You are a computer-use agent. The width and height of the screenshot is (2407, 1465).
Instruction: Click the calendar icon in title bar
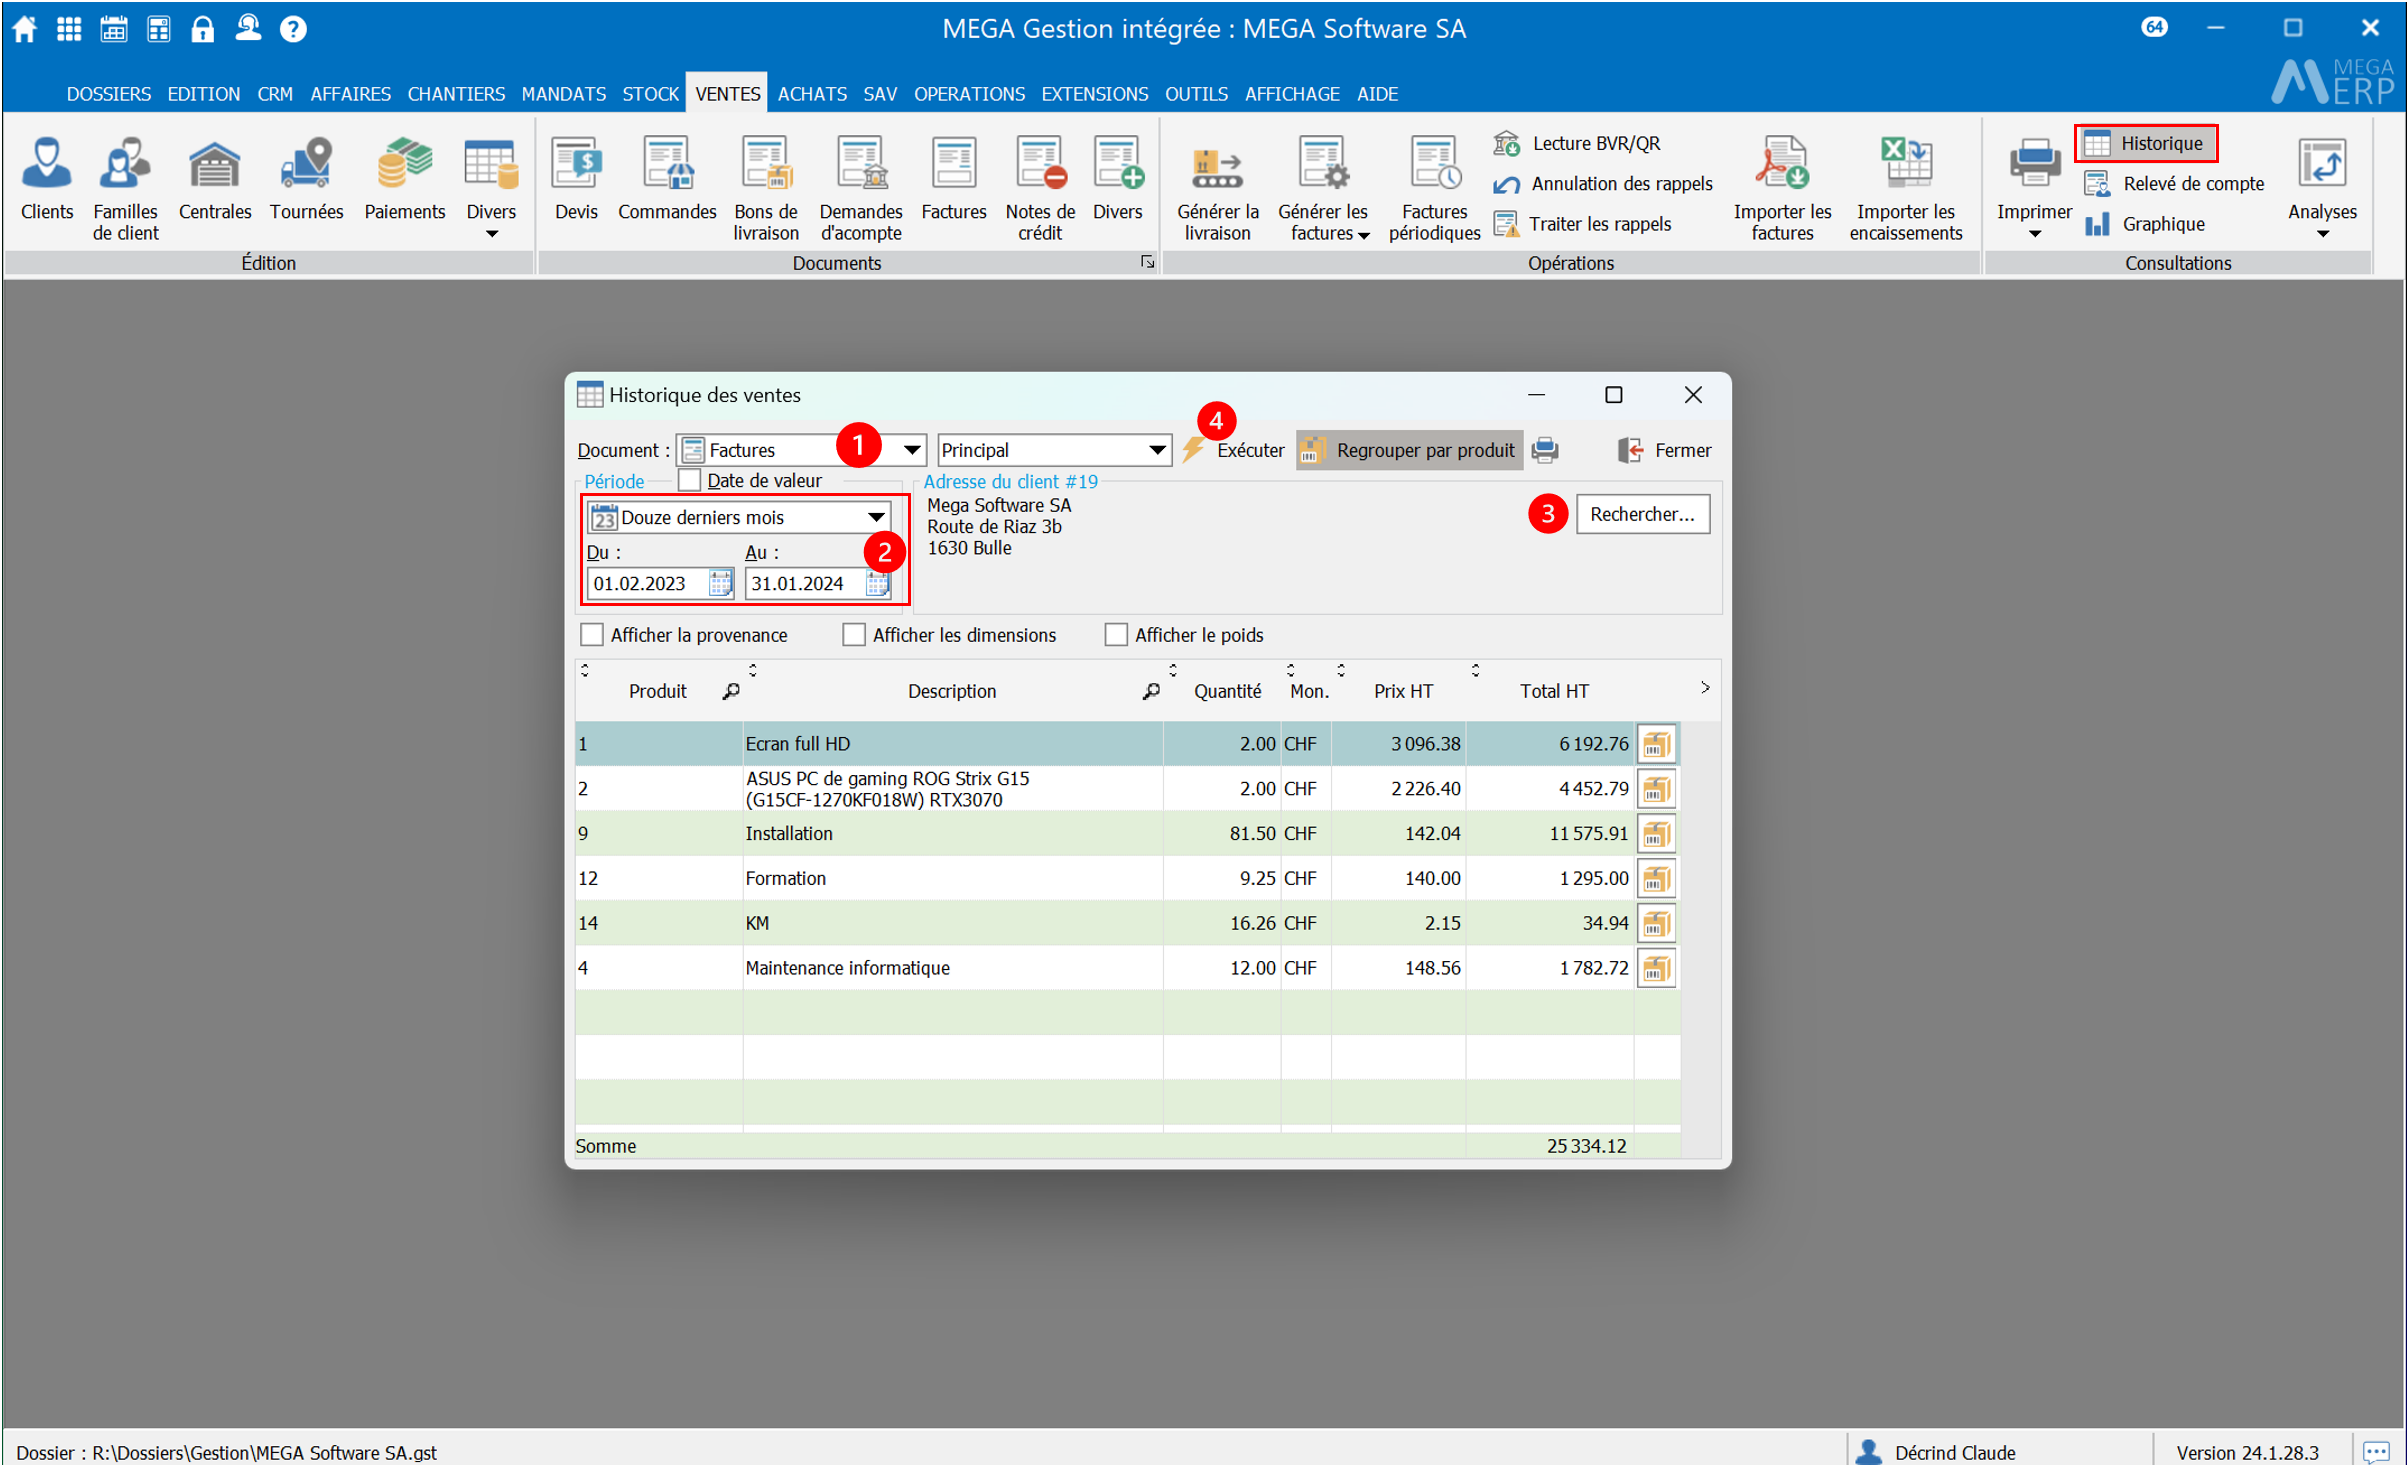[x=113, y=28]
